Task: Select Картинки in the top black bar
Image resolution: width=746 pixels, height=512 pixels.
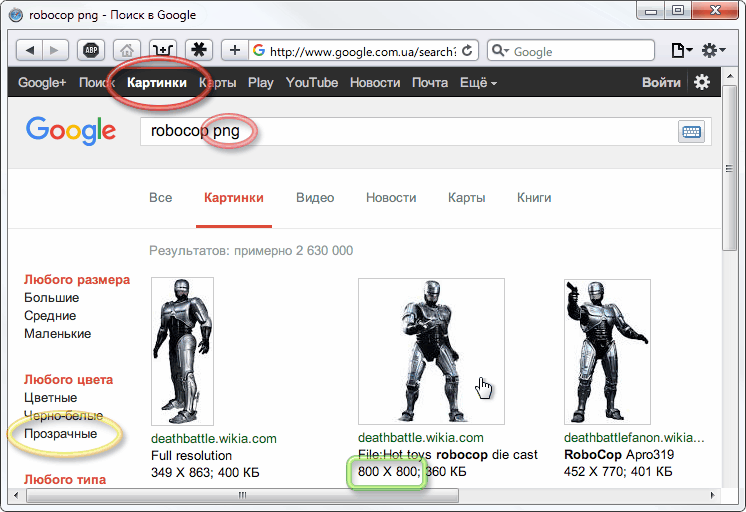Action: point(157,83)
